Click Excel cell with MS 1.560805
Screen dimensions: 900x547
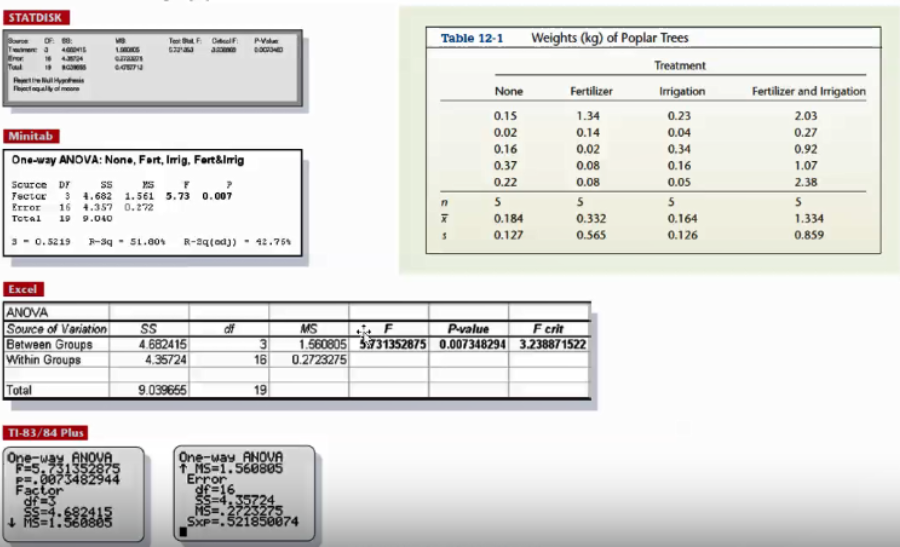tap(309, 344)
